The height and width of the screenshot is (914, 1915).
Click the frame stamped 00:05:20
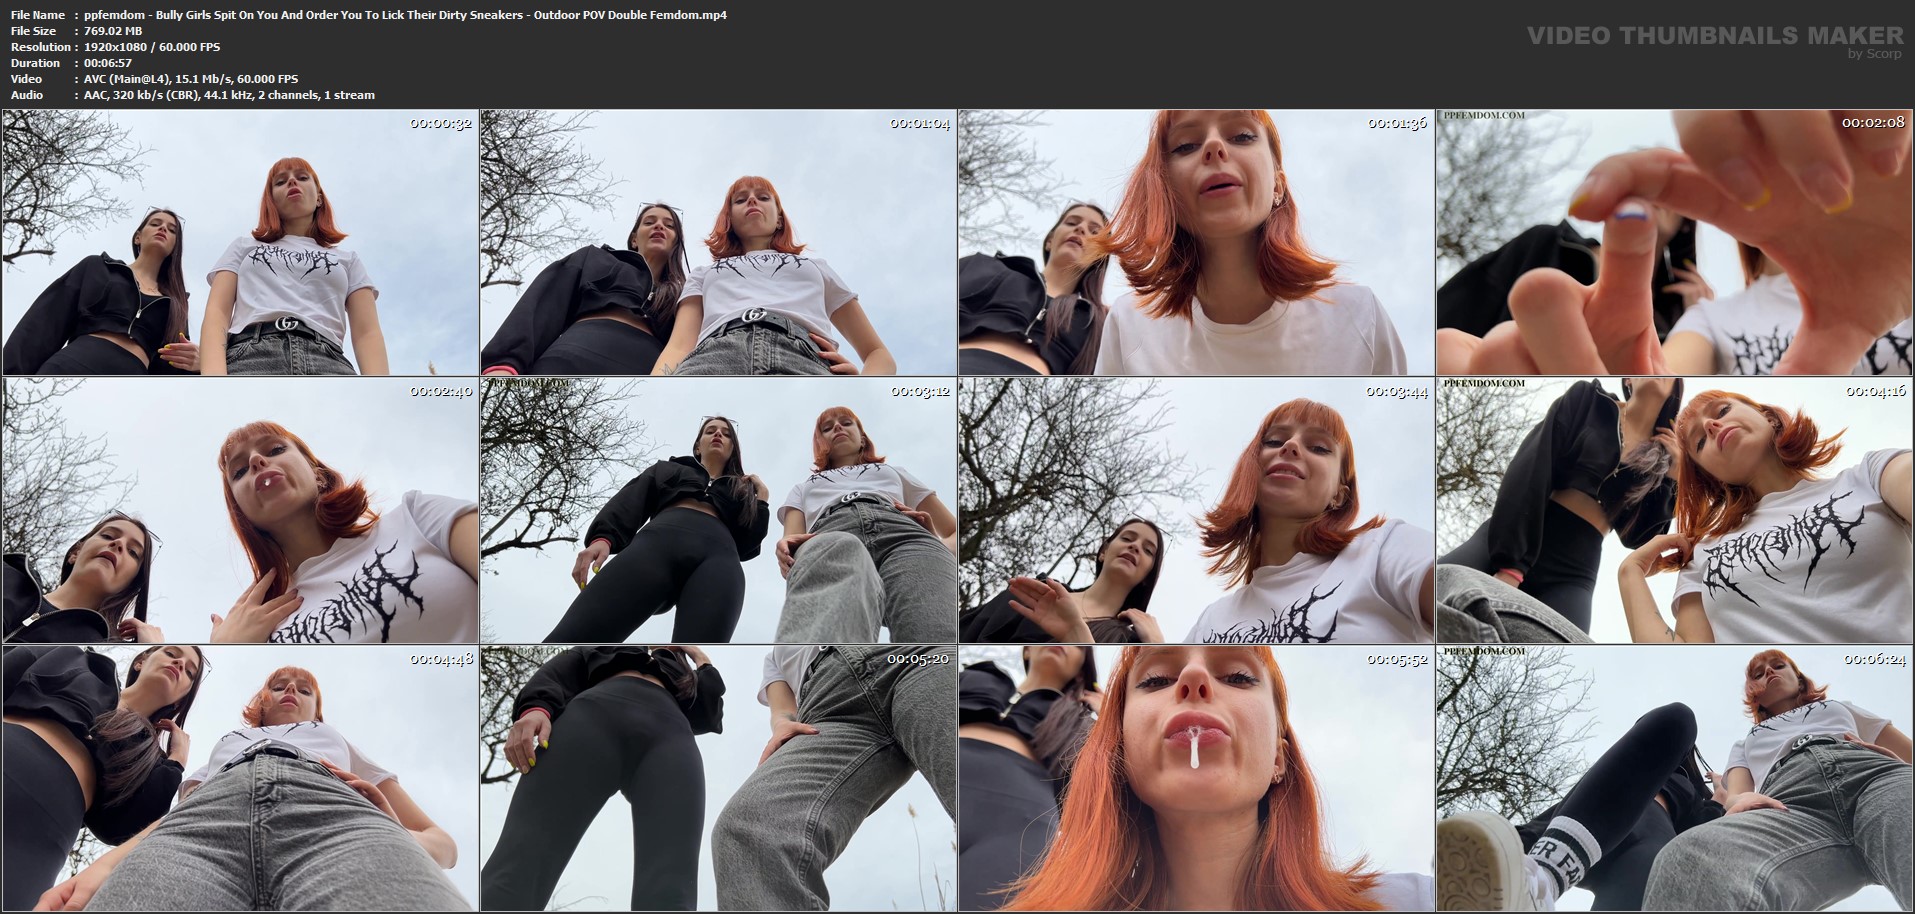718,777
